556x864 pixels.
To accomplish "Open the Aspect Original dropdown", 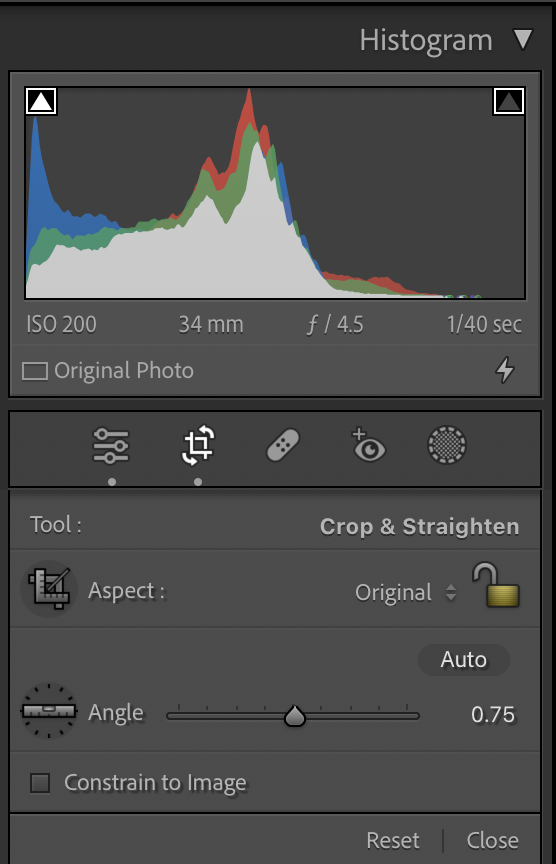I will click(x=406, y=593).
